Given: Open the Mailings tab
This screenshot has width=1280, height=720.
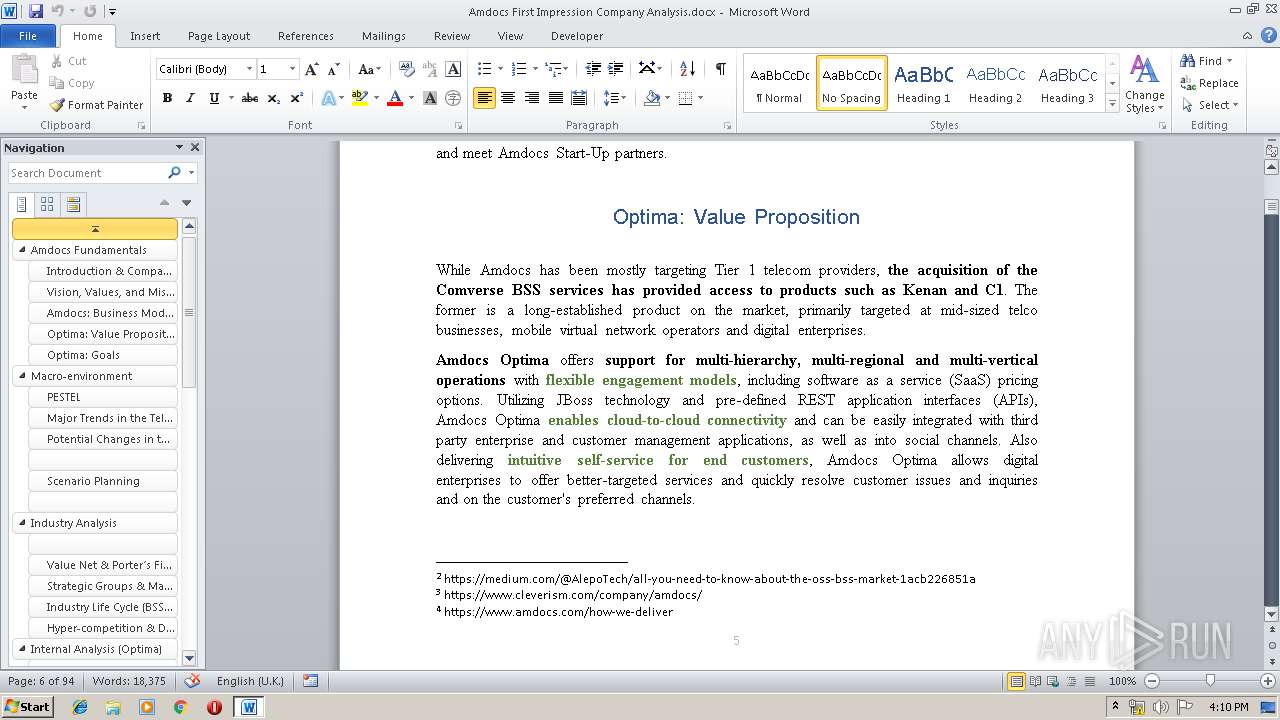Looking at the screenshot, I should (384, 35).
